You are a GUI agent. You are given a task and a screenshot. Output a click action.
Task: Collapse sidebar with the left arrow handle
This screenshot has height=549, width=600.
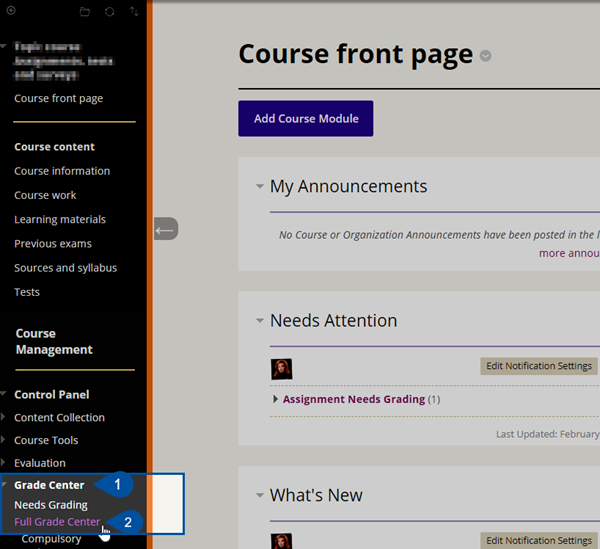point(165,229)
